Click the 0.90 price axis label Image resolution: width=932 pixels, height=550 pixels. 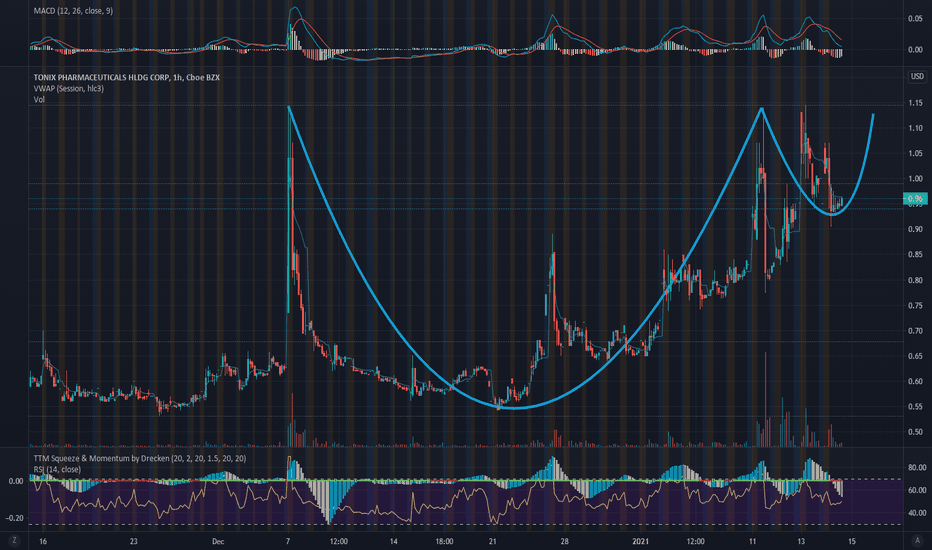pyautogui.click(x=915, y=229)
